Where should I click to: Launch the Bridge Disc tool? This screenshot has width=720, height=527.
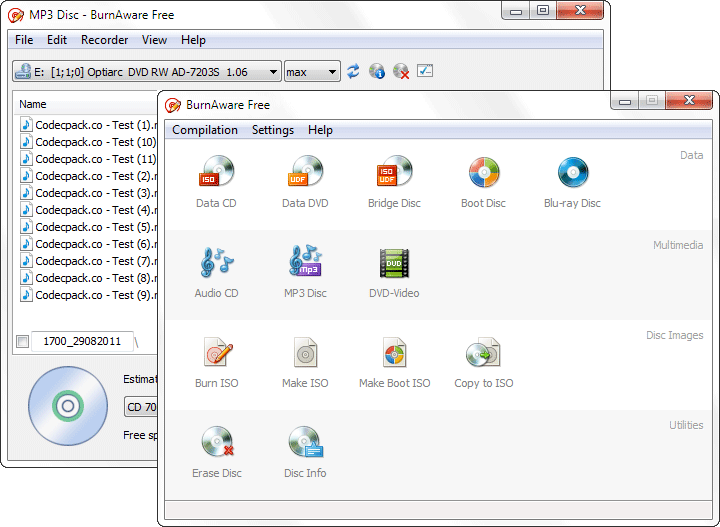coord(394,182)
